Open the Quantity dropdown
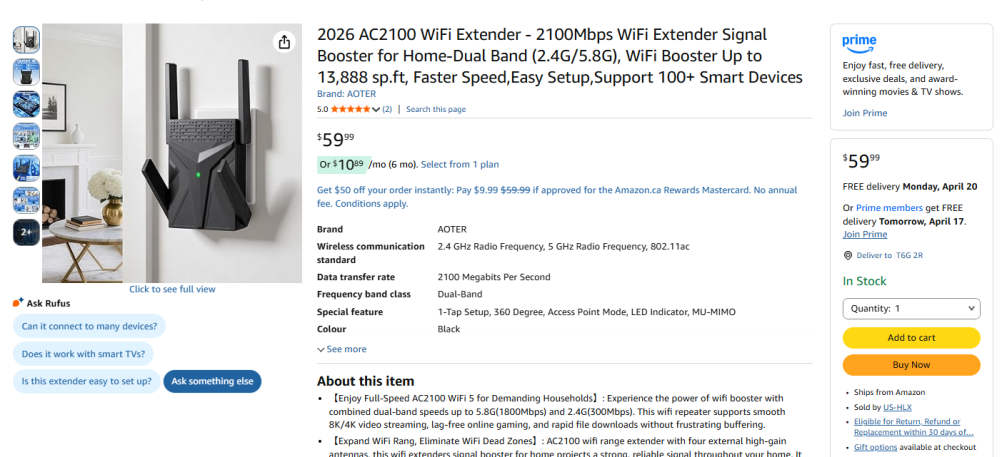The height and width of the screenshot is (457, 1002). tap(911, 309)
